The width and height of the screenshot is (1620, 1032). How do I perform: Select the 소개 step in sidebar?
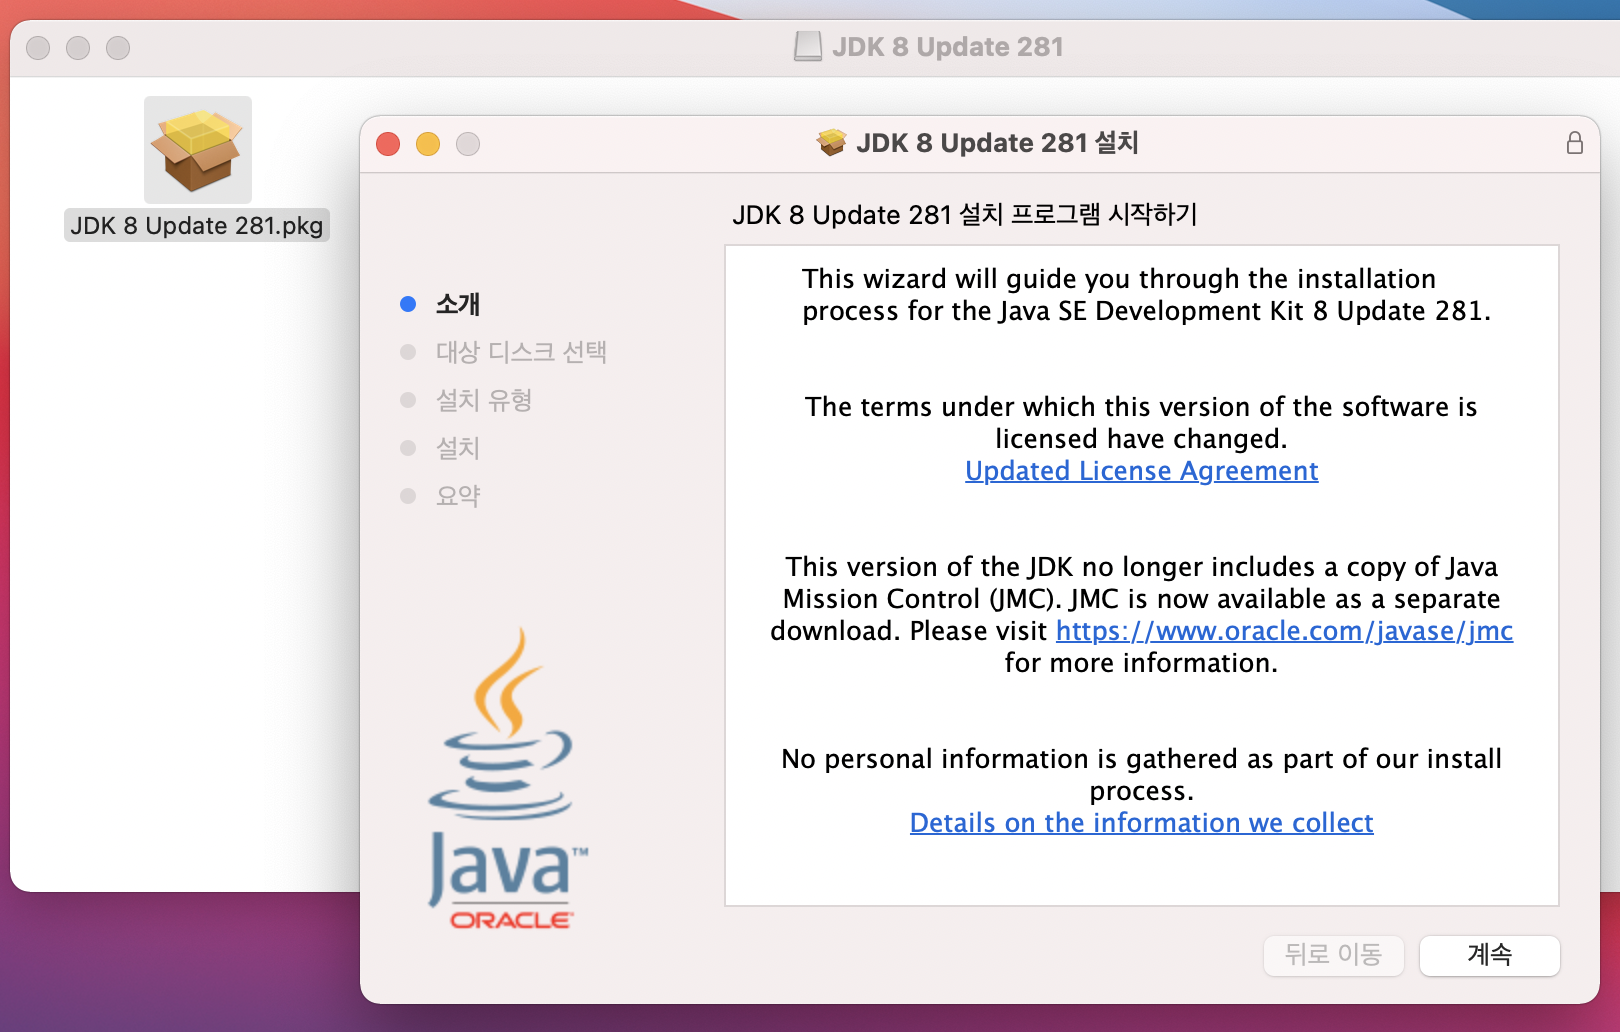[x=457, y=304]
